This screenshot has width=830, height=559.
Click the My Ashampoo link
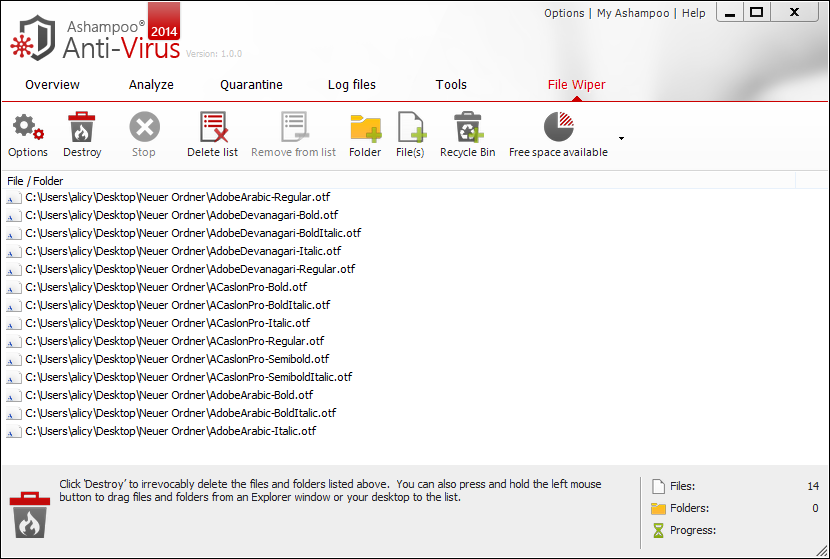pyautogui.click(x=635, y=13)
